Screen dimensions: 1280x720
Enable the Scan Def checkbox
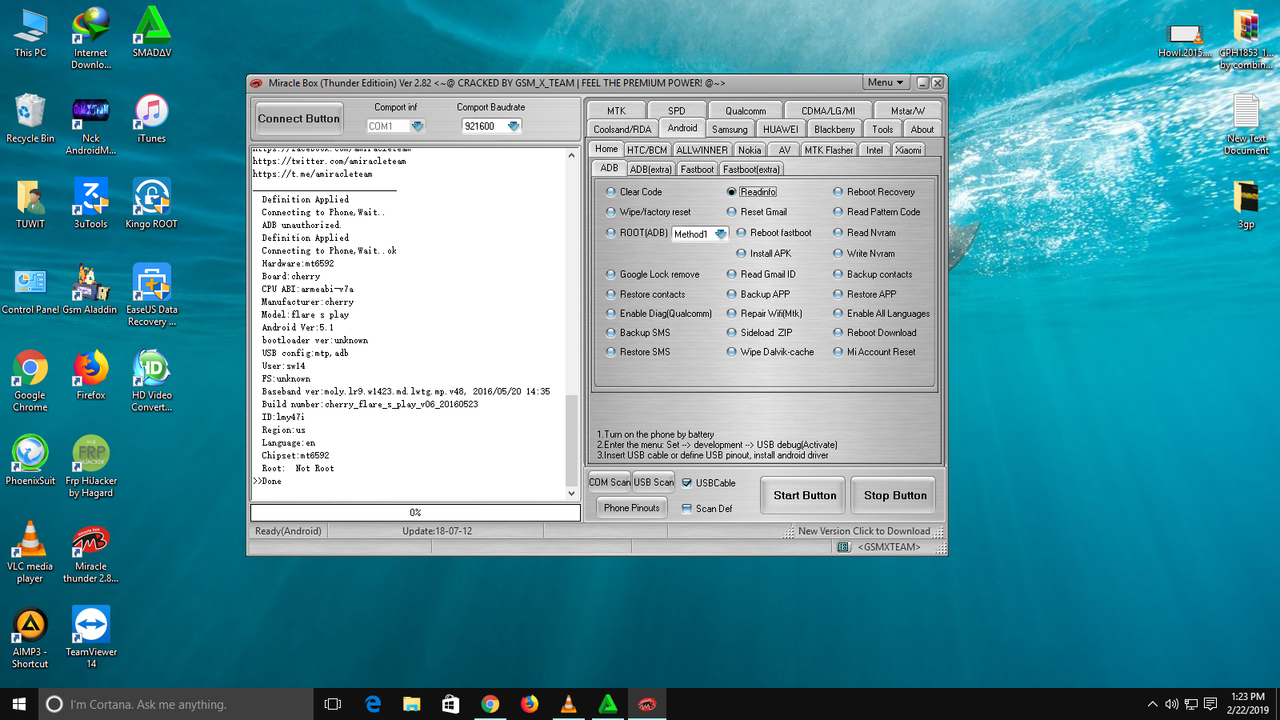click(x=687, y=508)
